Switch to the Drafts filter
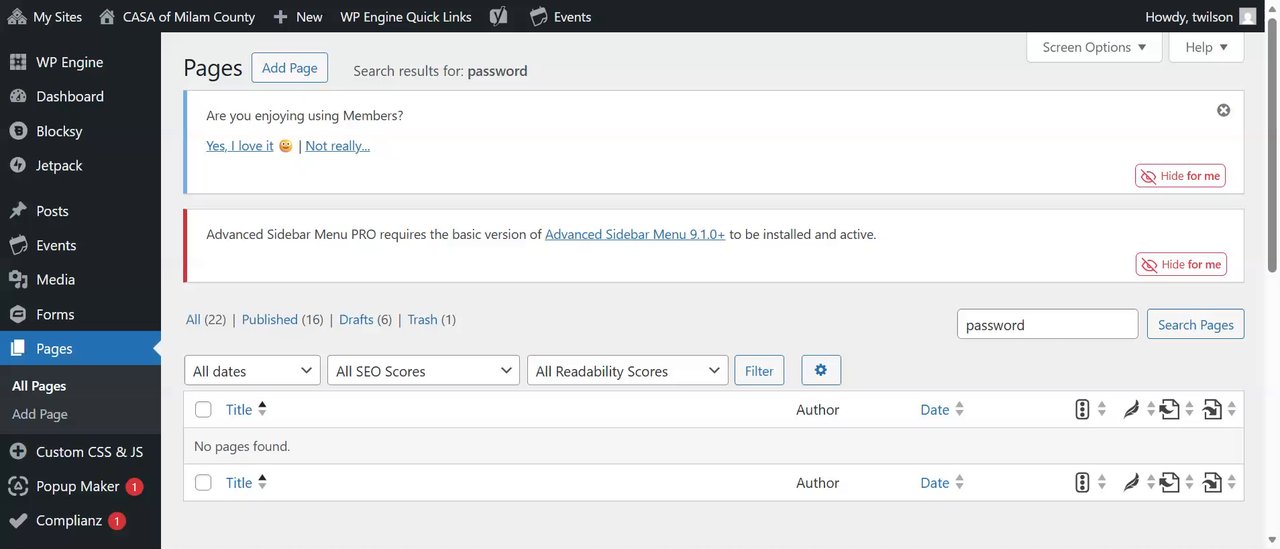Screen dimensions: 1280x549 pyautogui.click(x=356, y=320)
